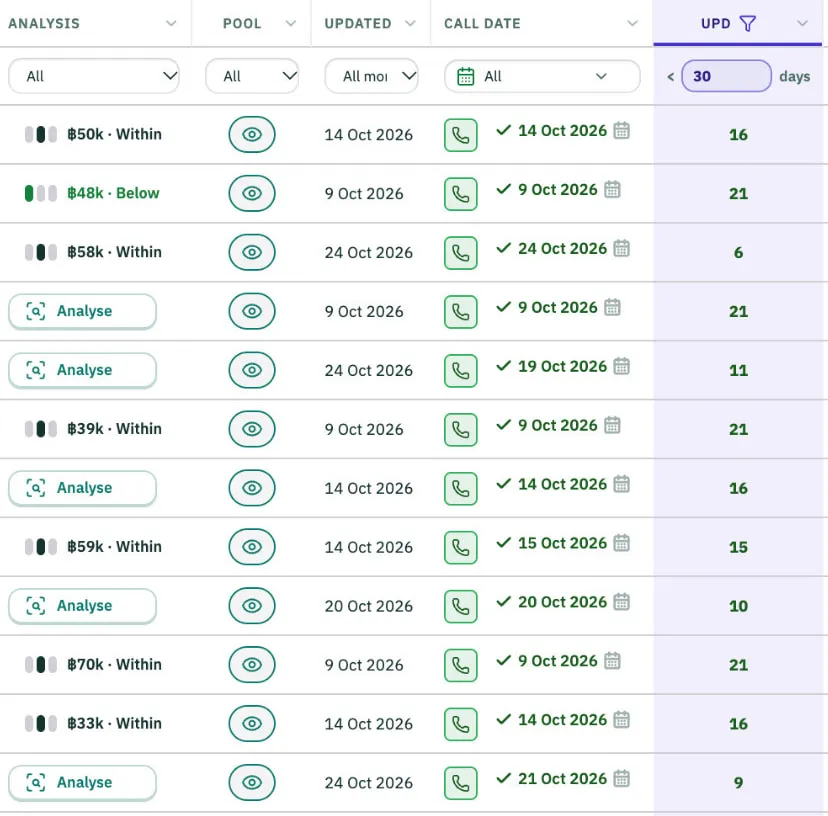Click Analyse in the row with 19 Oct call date

point(82,370)
